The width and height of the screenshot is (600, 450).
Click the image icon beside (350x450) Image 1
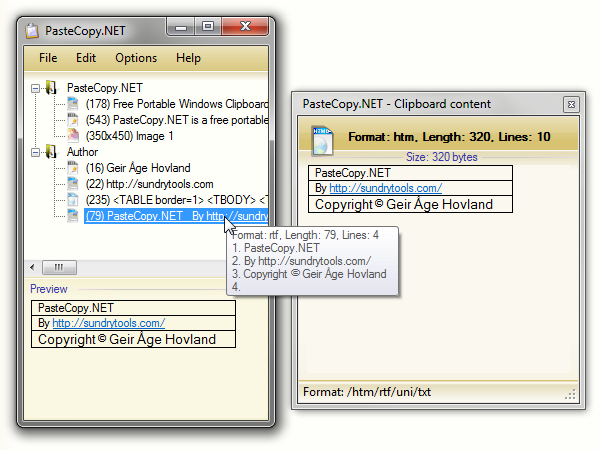click(73, 135)
